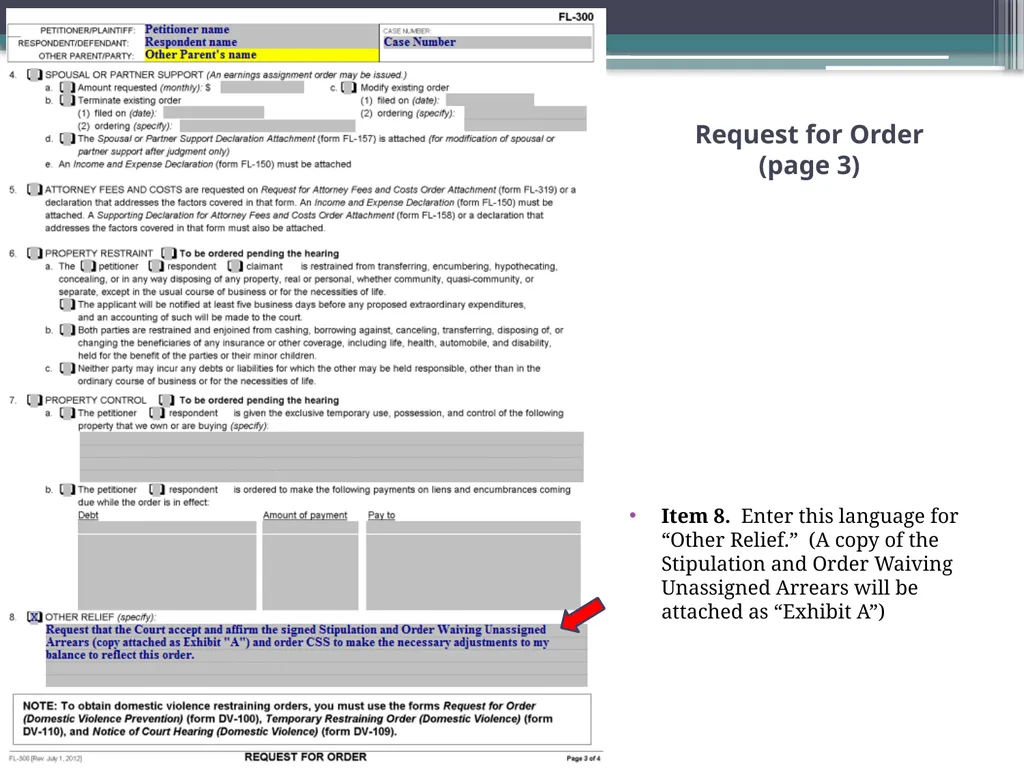The width and height of the screenshot is (1024, 768).
Task: Check the FL-157 Declaration Attachment box in 4d
Action: [x=67, y=138]
